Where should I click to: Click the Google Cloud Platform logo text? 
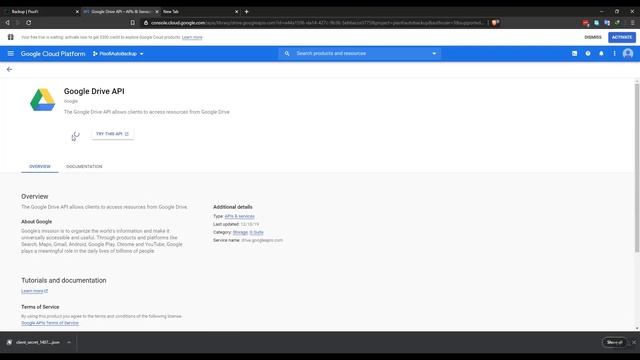tap(53, 53)
